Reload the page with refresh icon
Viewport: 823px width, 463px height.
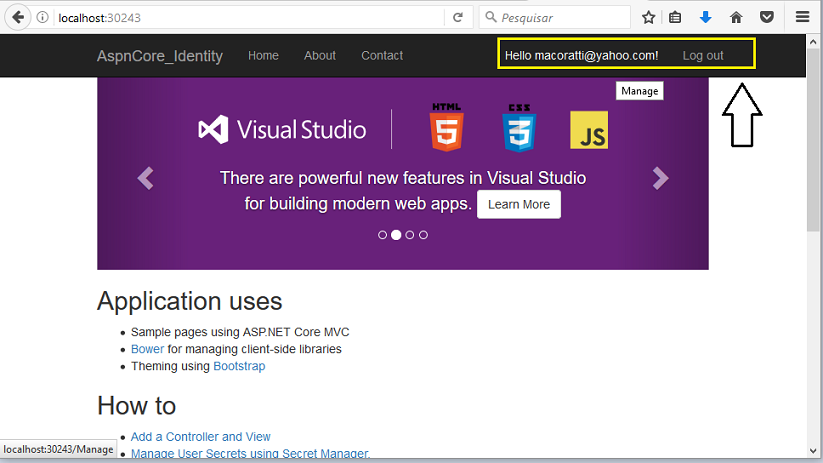[x=458, y=17]
